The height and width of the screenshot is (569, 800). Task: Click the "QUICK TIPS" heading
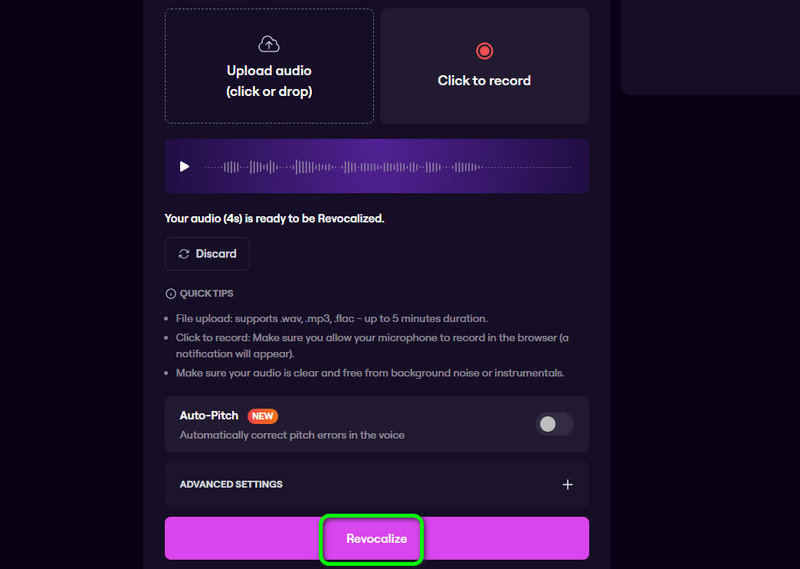tap(207, 294)
